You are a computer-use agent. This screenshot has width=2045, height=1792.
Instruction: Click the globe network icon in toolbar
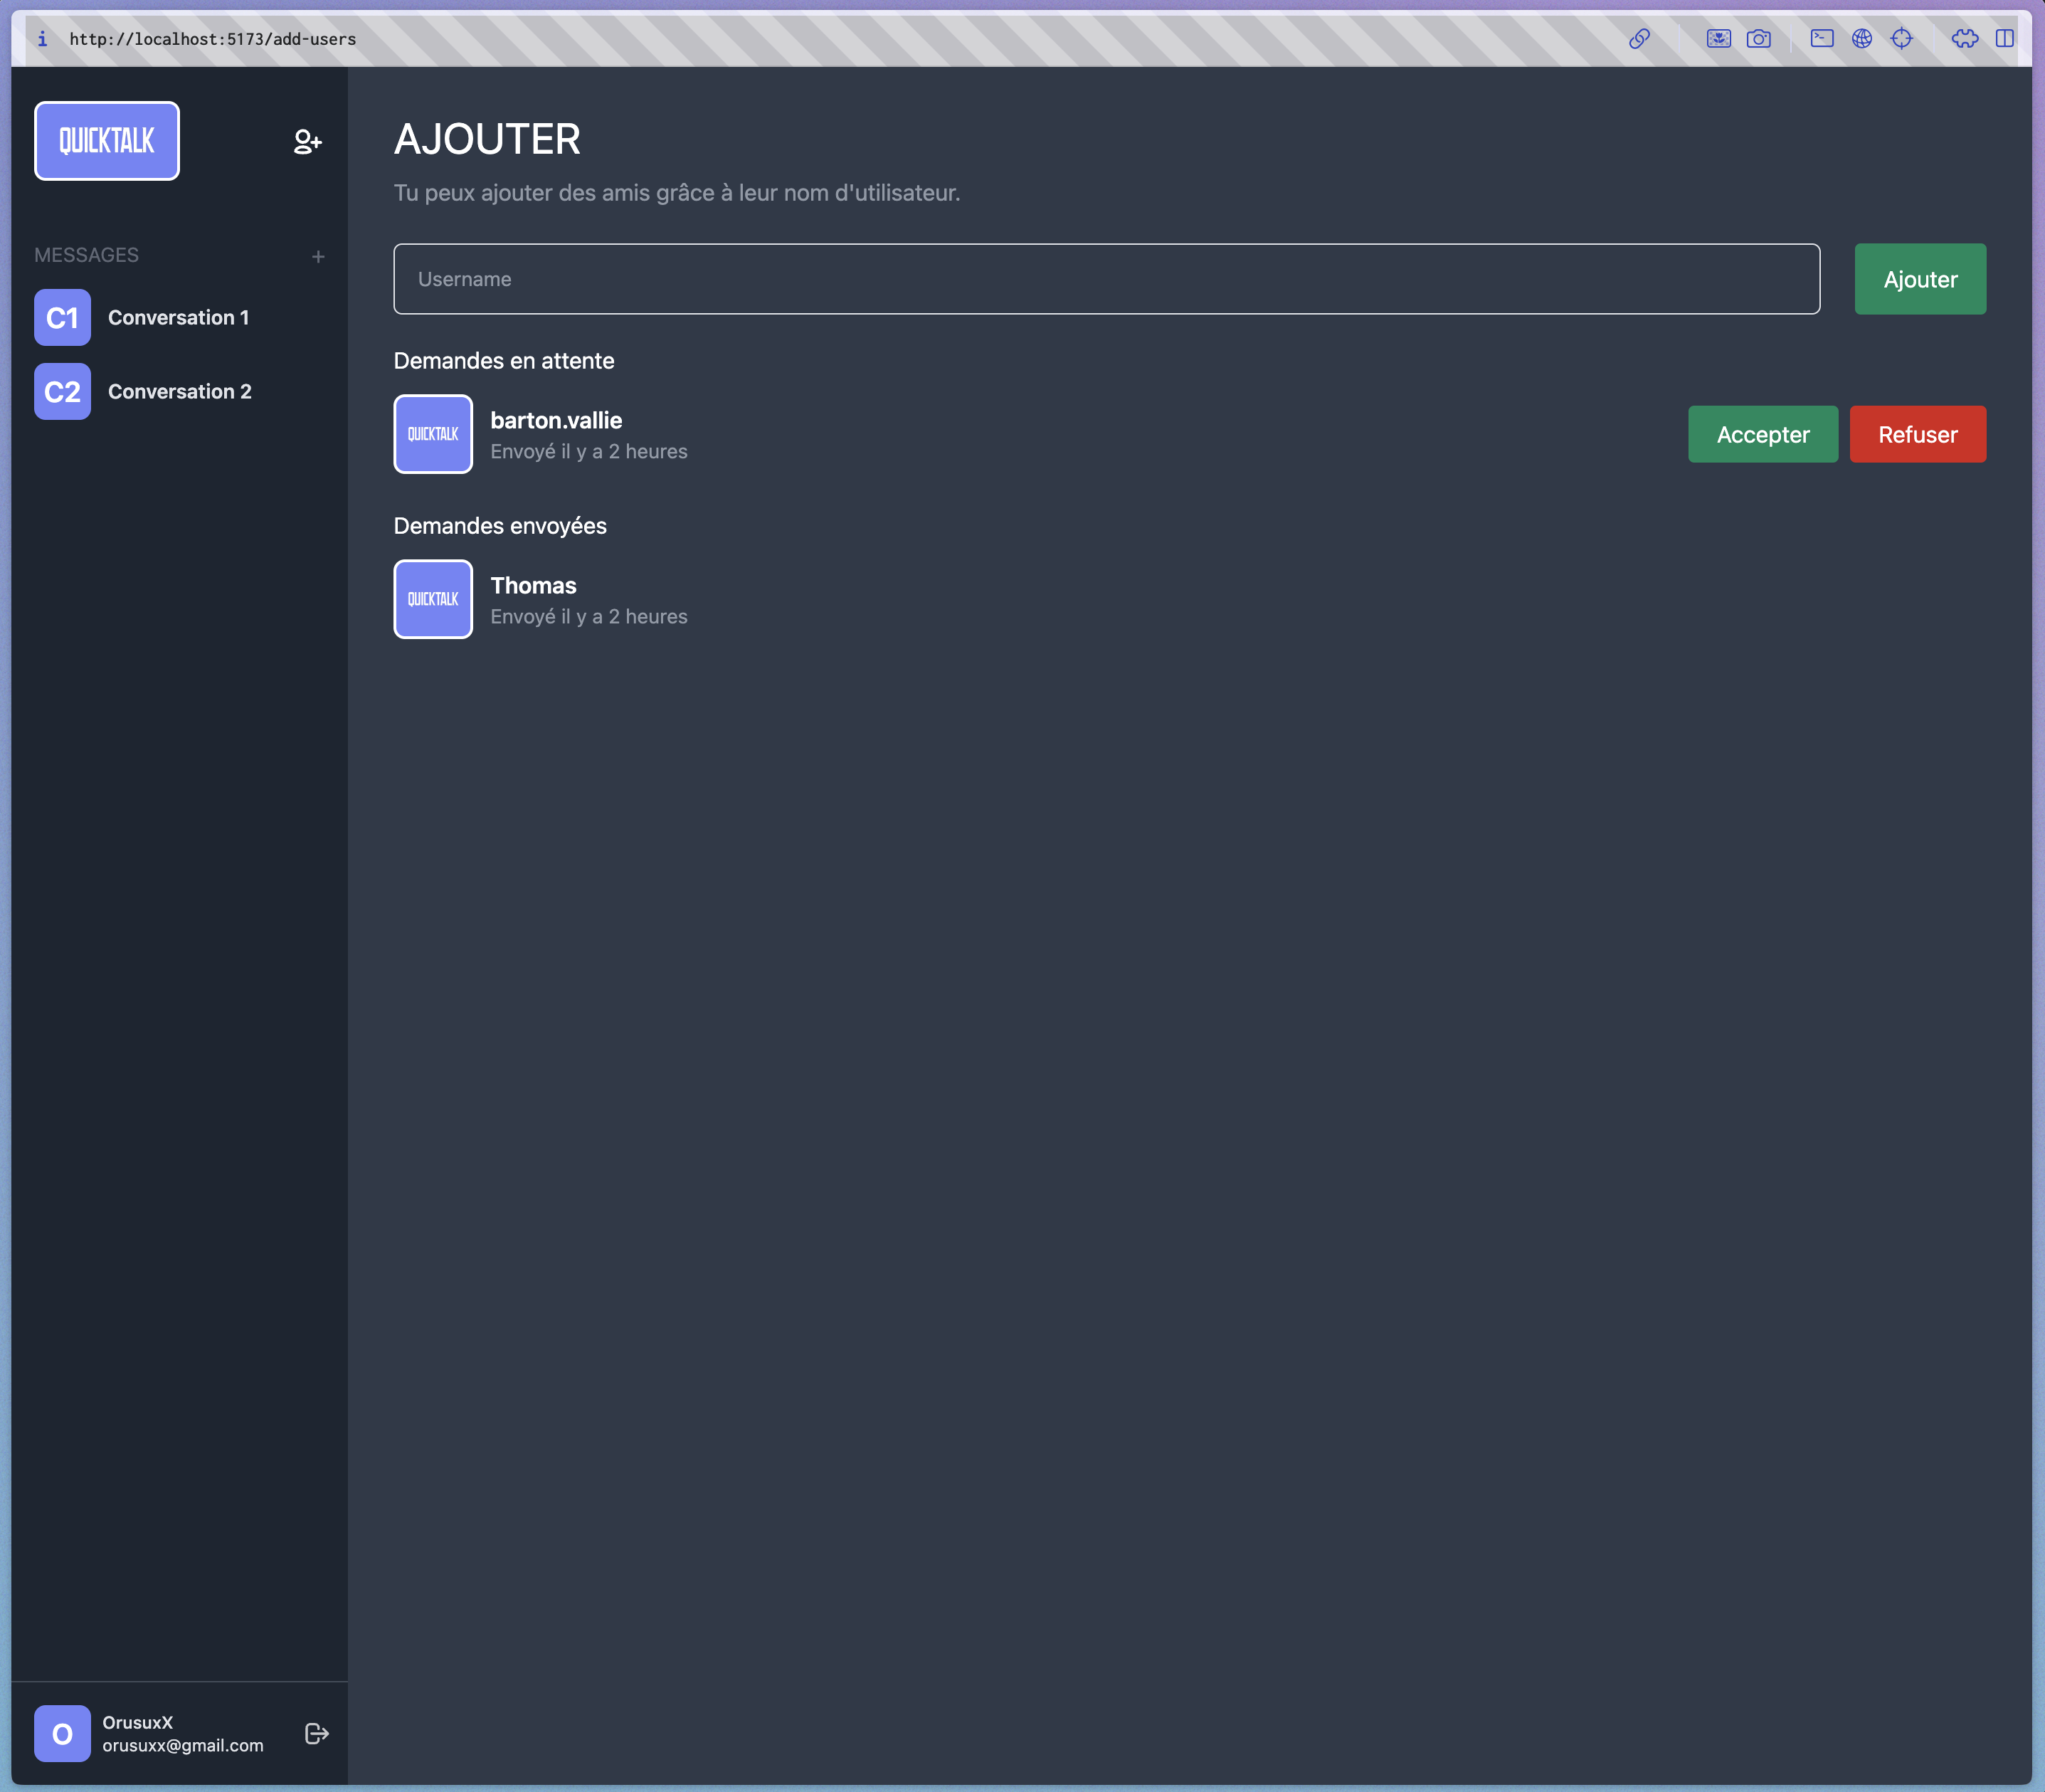click(x=1861, y=39)
